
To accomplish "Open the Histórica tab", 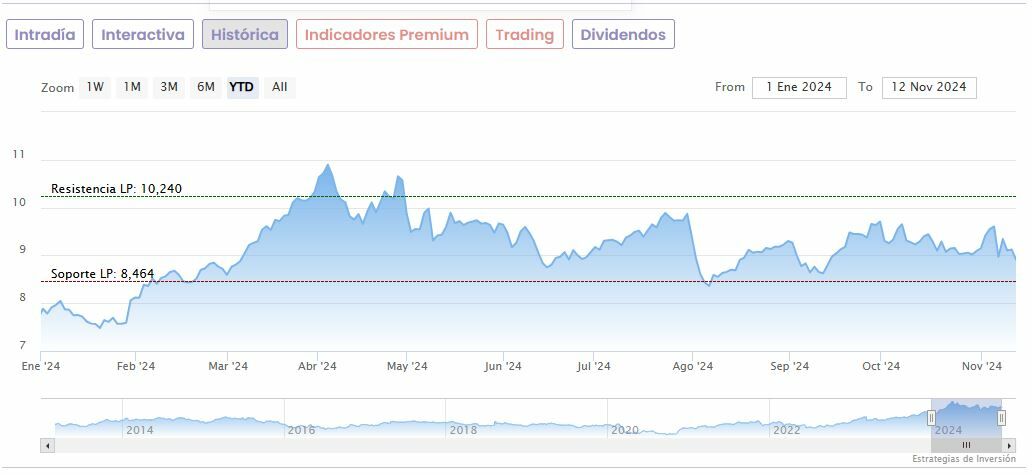I will (x=245, y=35).
